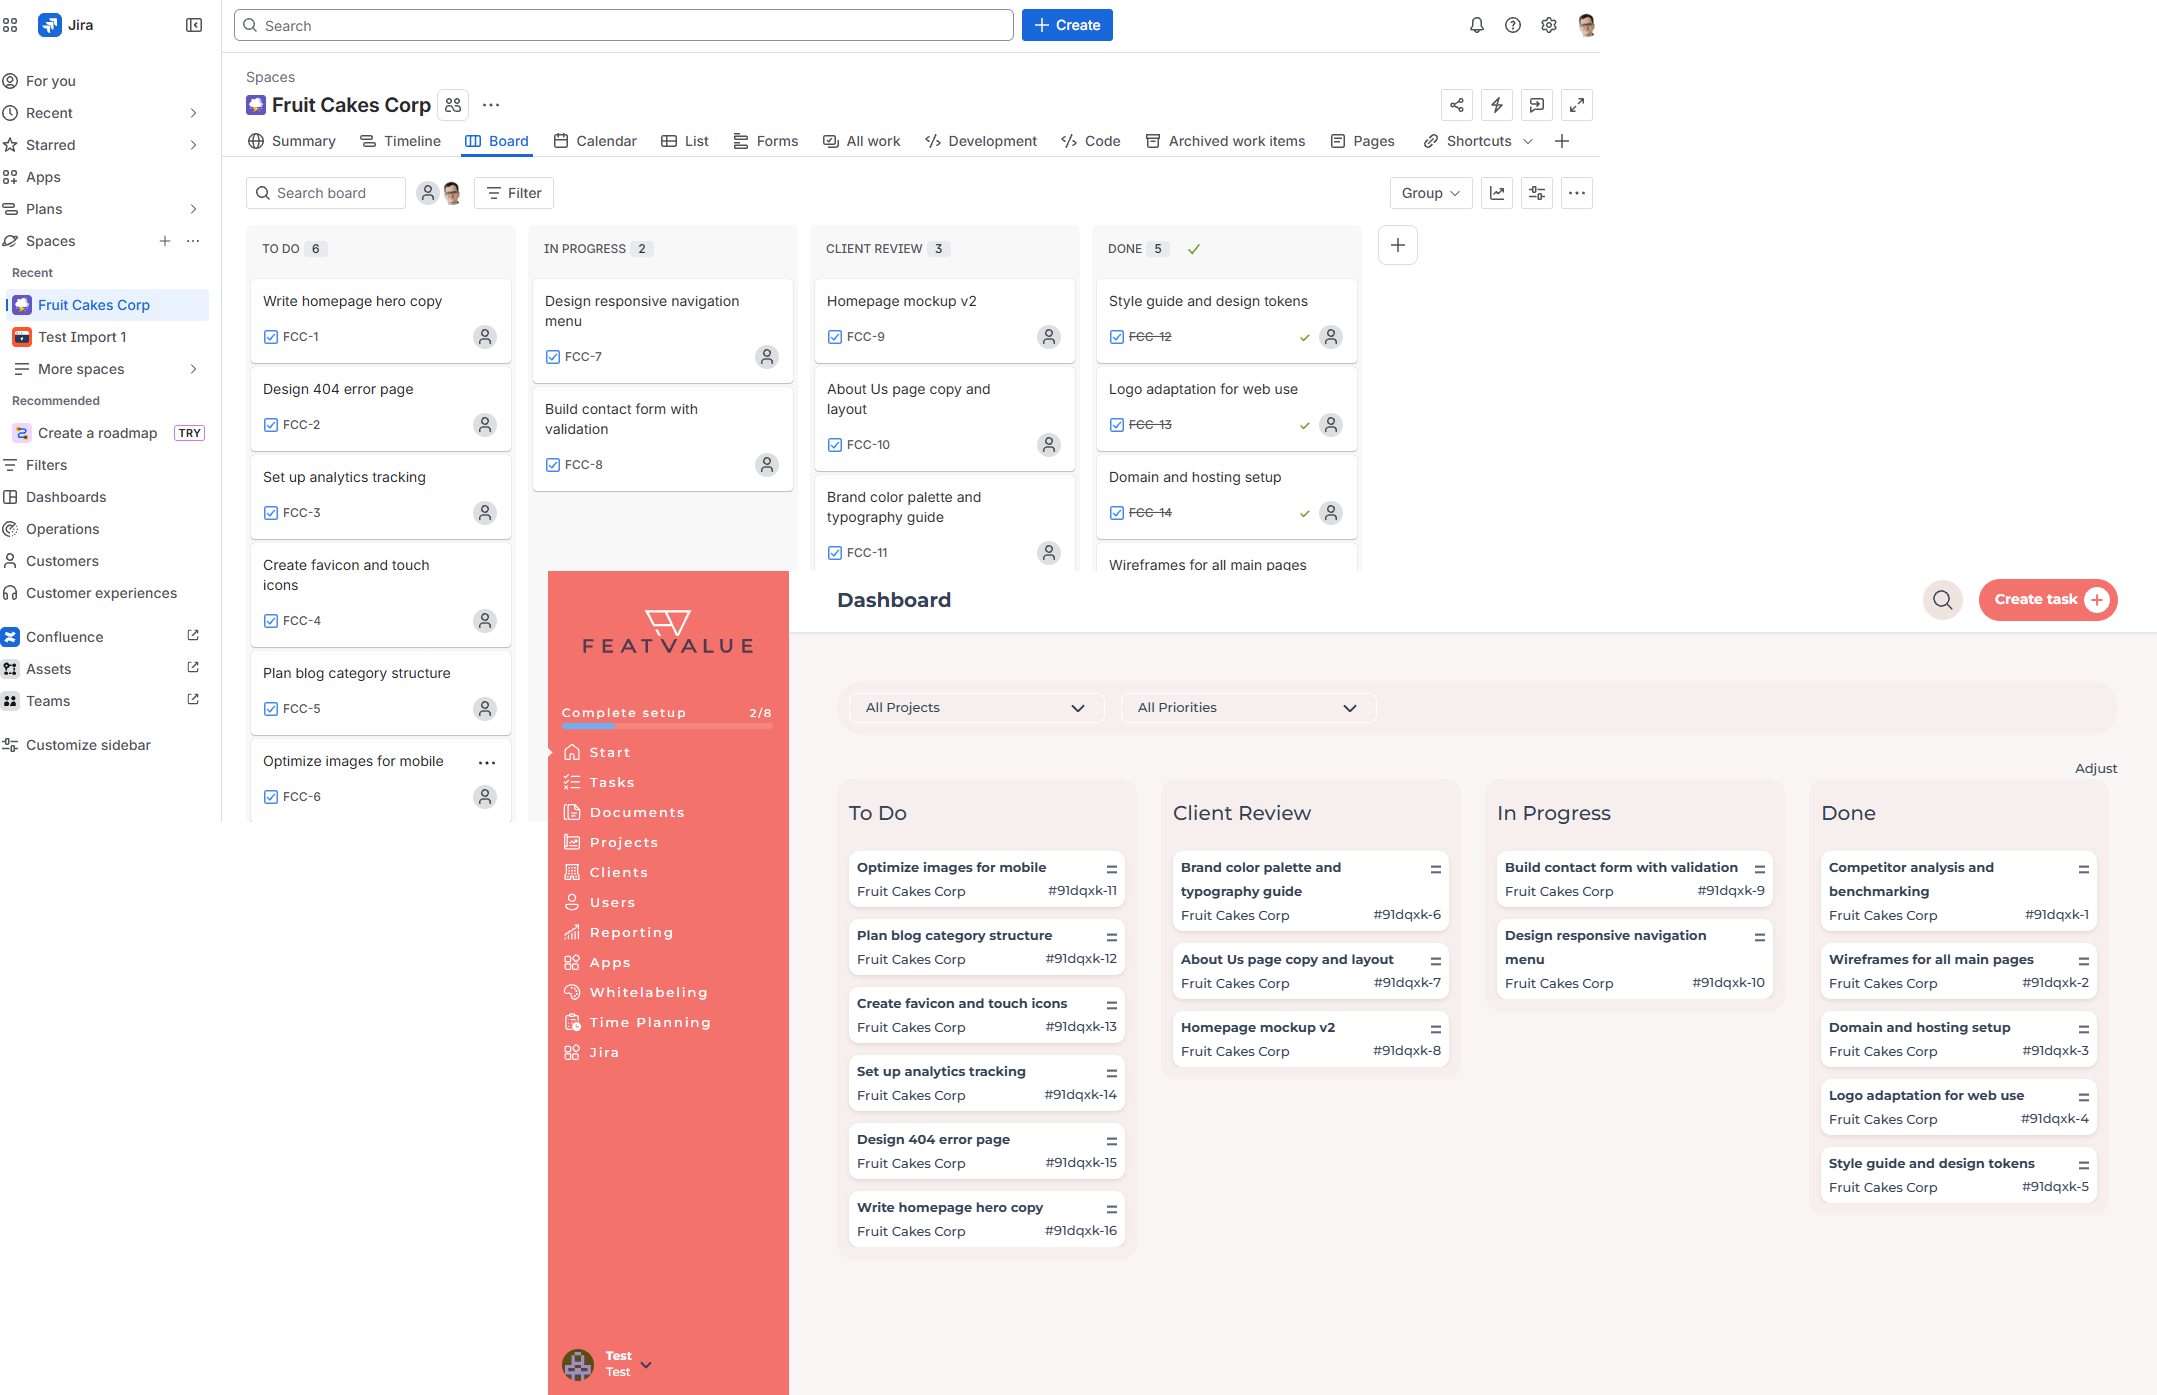Open the Jira app switcher grid icon
The width and height of the screenshot is (2157, 1395).
click(x=10, y=25)
